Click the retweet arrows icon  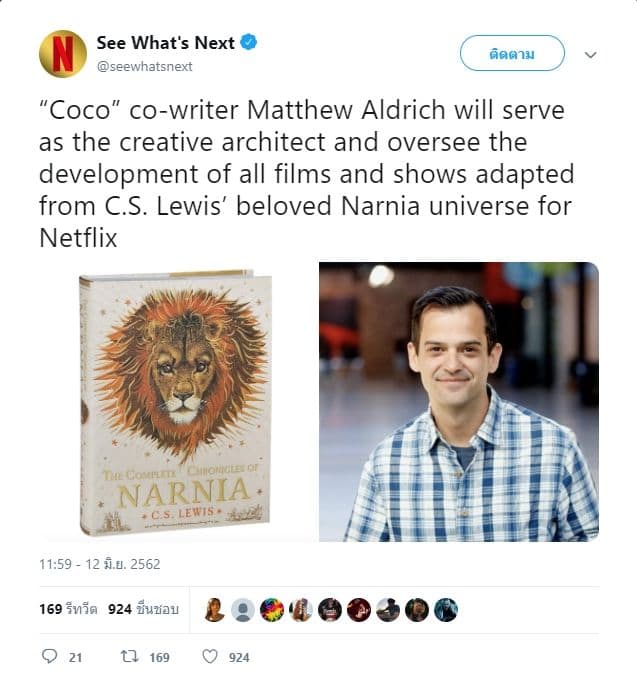tap(129, 656)
